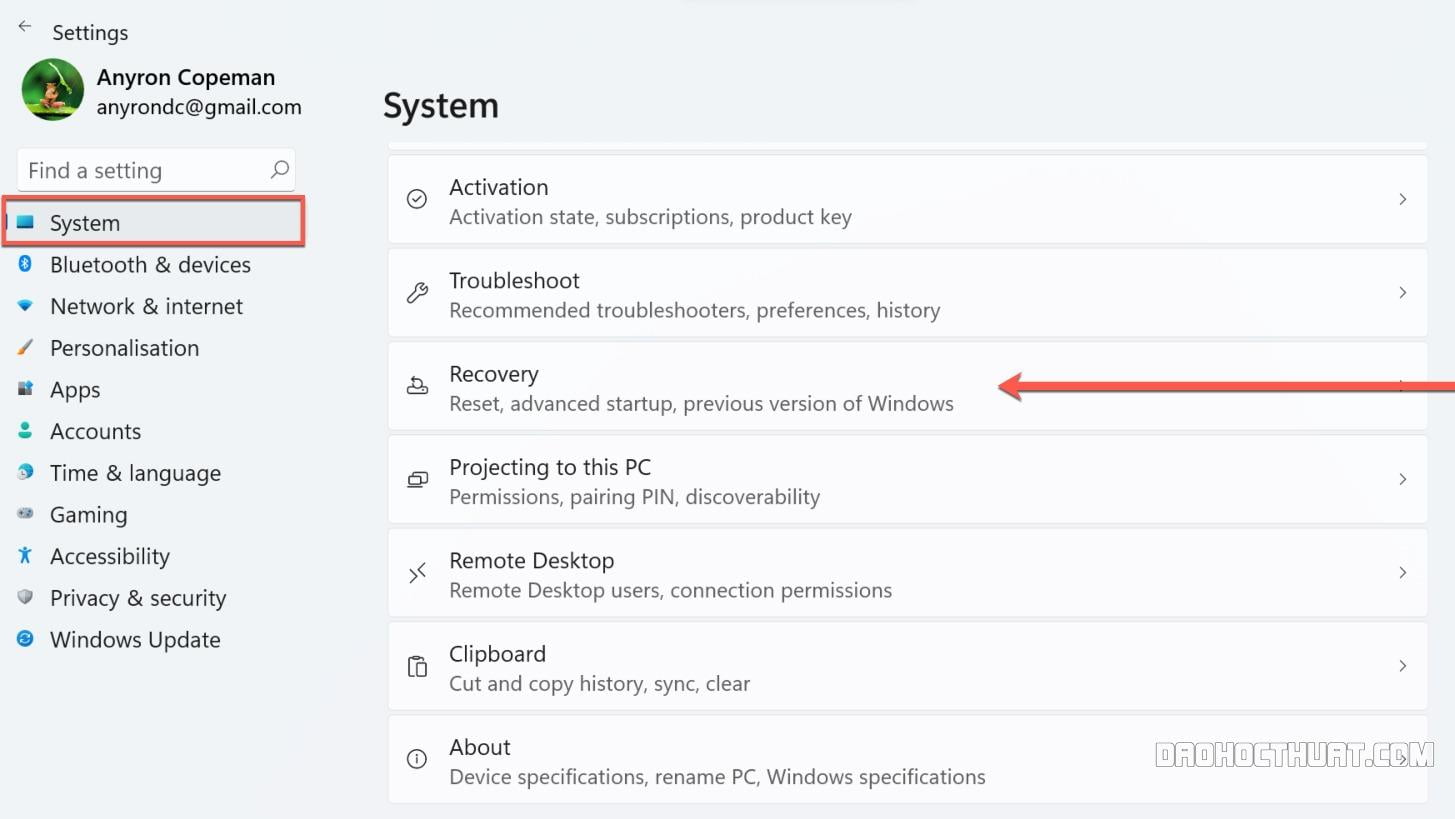Open Time & language settings
Screen dimensions: 1455x819
tap(135, 473)
